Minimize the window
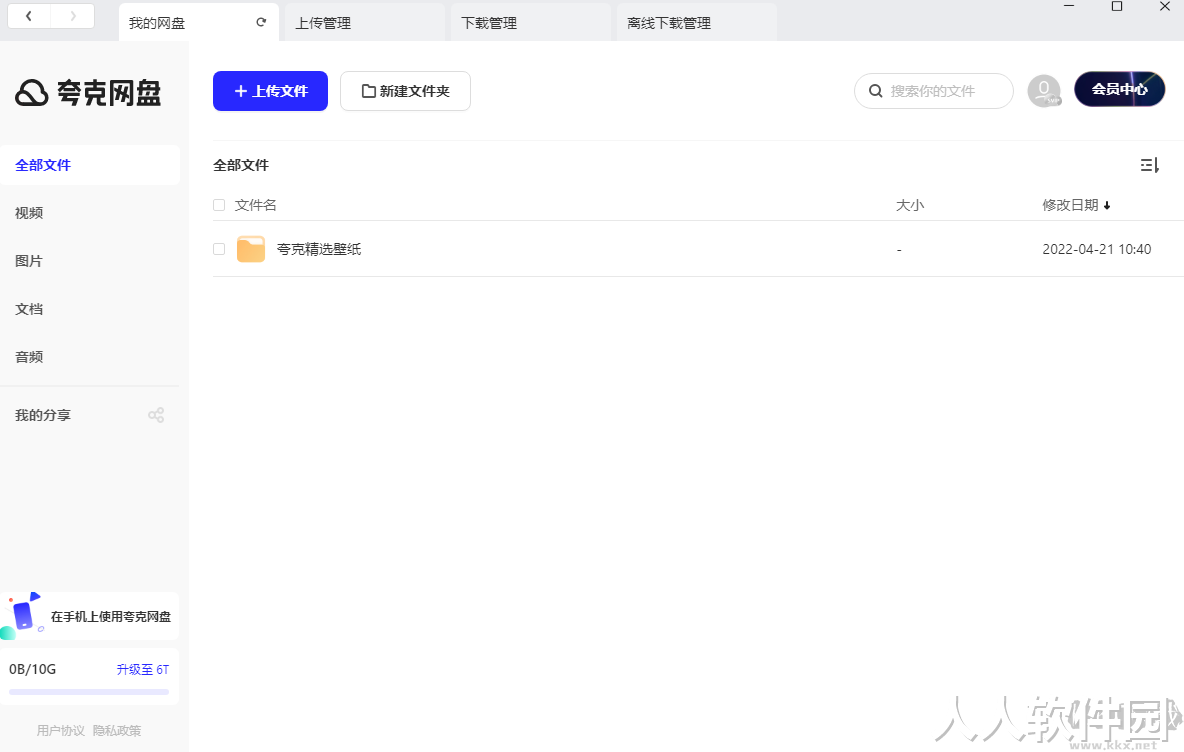This screenshot has width=1184, height=752. pos(1068,6)
